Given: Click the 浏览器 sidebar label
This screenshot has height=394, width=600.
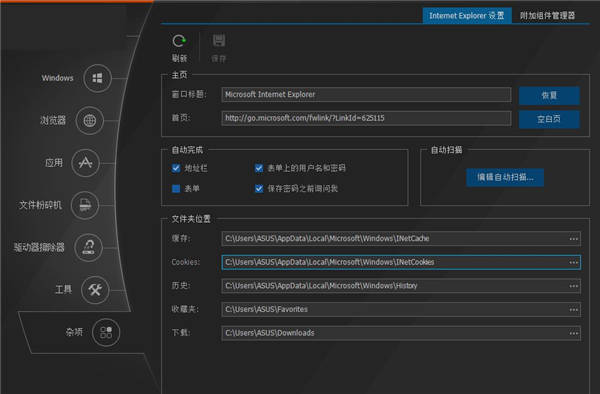Looking at the screenshot, I should [x=53, y=120].
